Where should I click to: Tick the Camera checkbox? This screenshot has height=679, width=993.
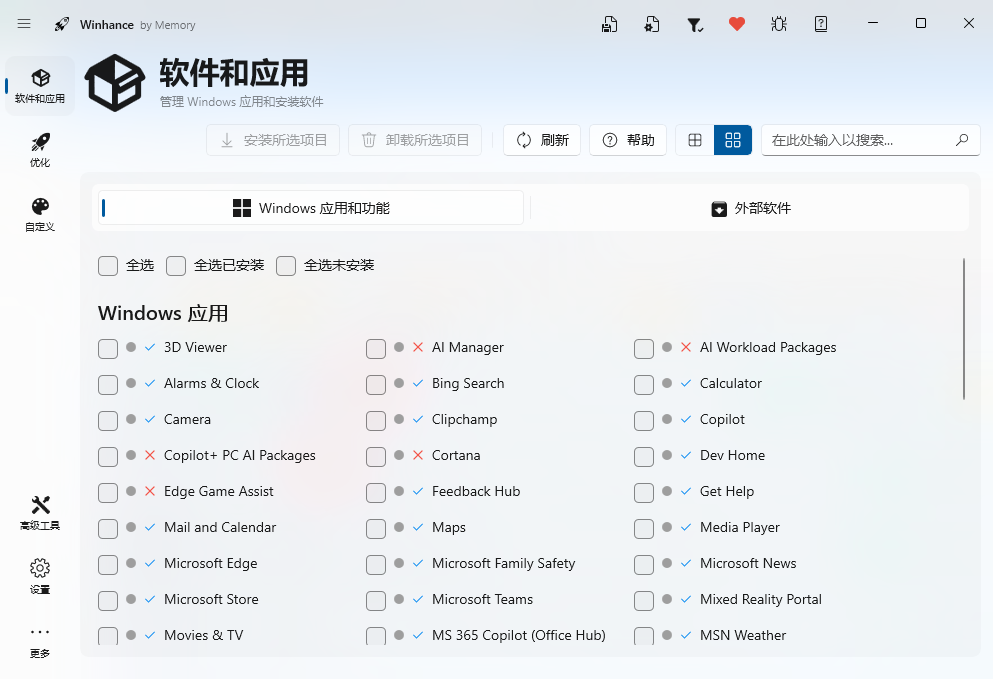pos(108,421)
